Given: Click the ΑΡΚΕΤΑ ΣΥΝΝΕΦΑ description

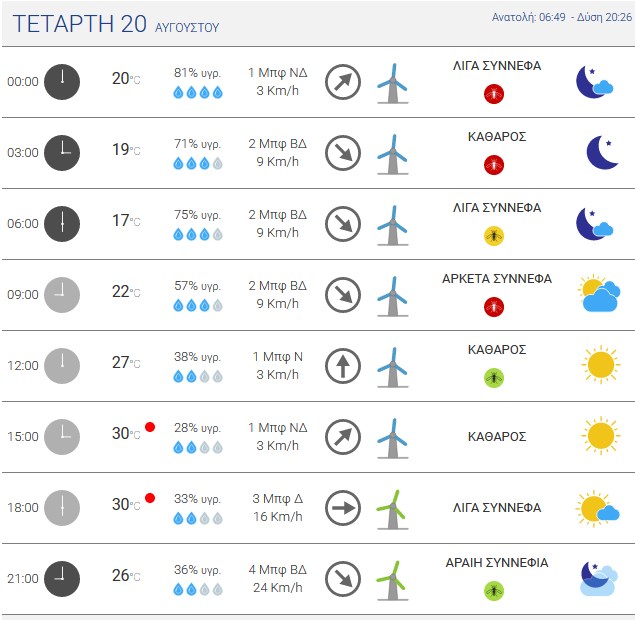Looking at the screenshot, I should [x=497, y=279].
